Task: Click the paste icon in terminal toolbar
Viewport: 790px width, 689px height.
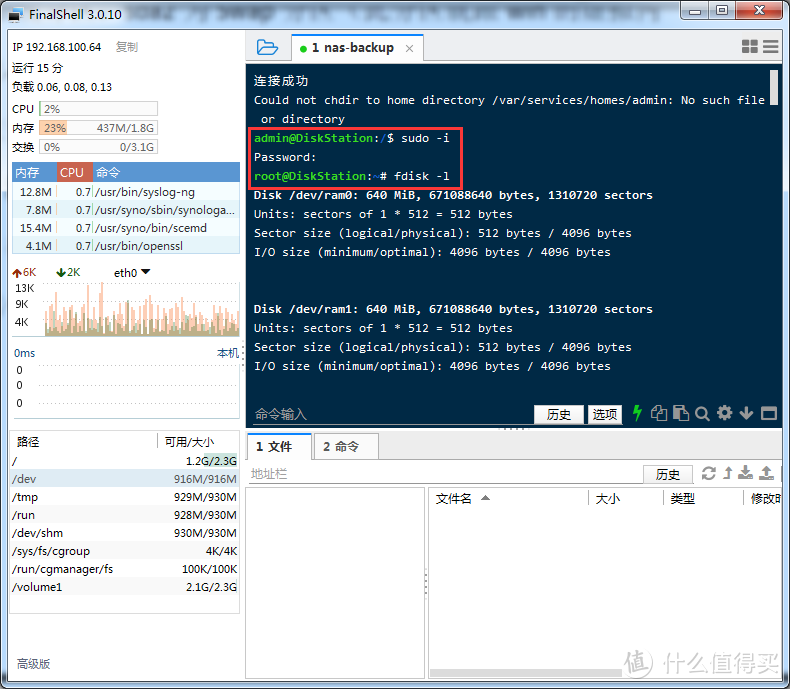Action: [x=681, y=414]
